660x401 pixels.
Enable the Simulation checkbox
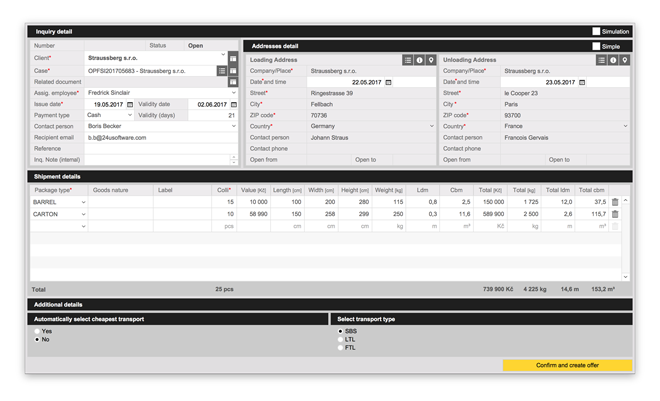[x=597, y=32]
